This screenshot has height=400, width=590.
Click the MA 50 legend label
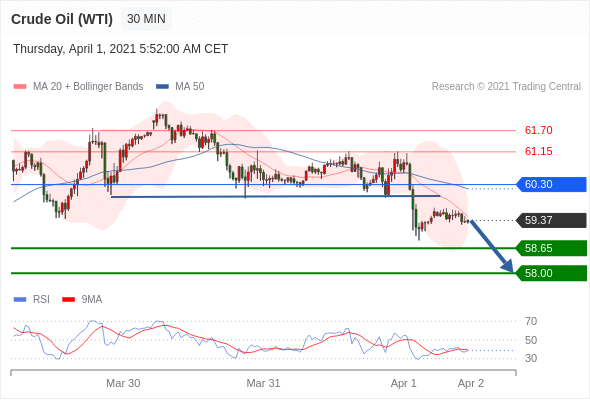(x=190, y=87)
